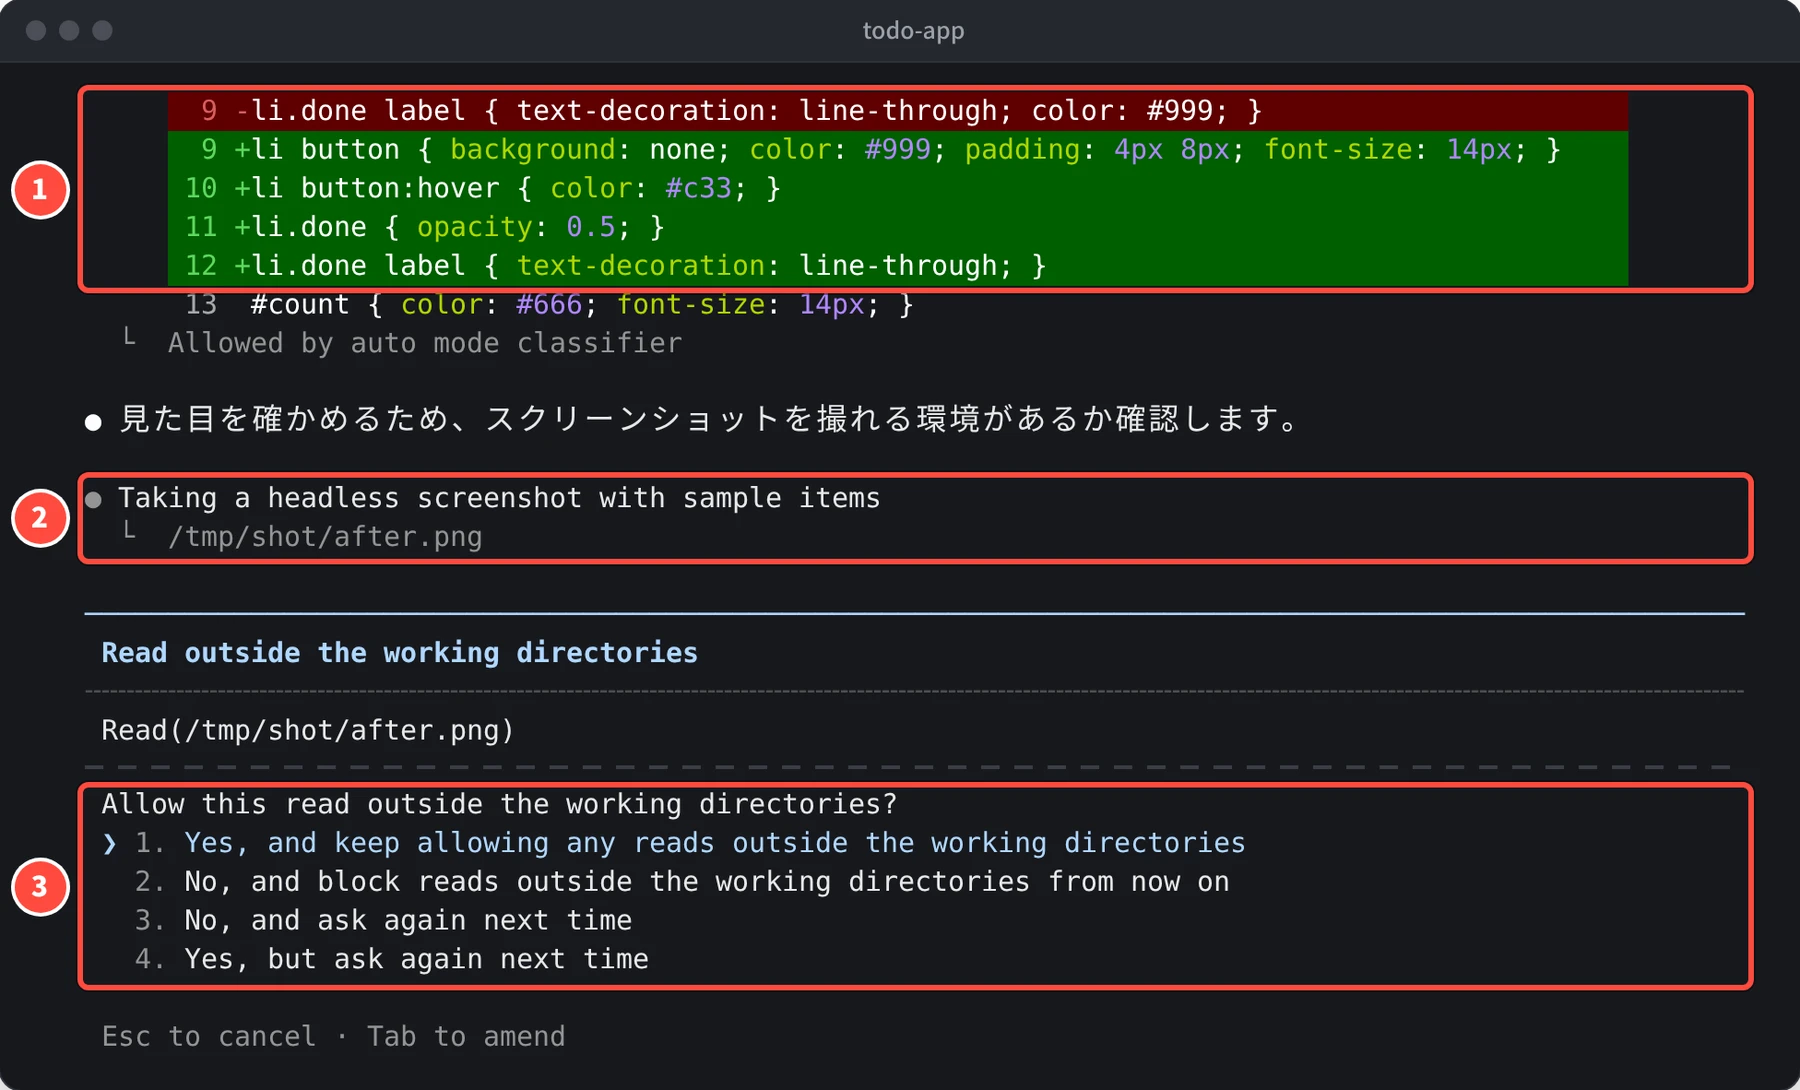Click the Allowed by auto mode classifier note
This screenshot has width=1800, height=1090.
click(425, 343)
